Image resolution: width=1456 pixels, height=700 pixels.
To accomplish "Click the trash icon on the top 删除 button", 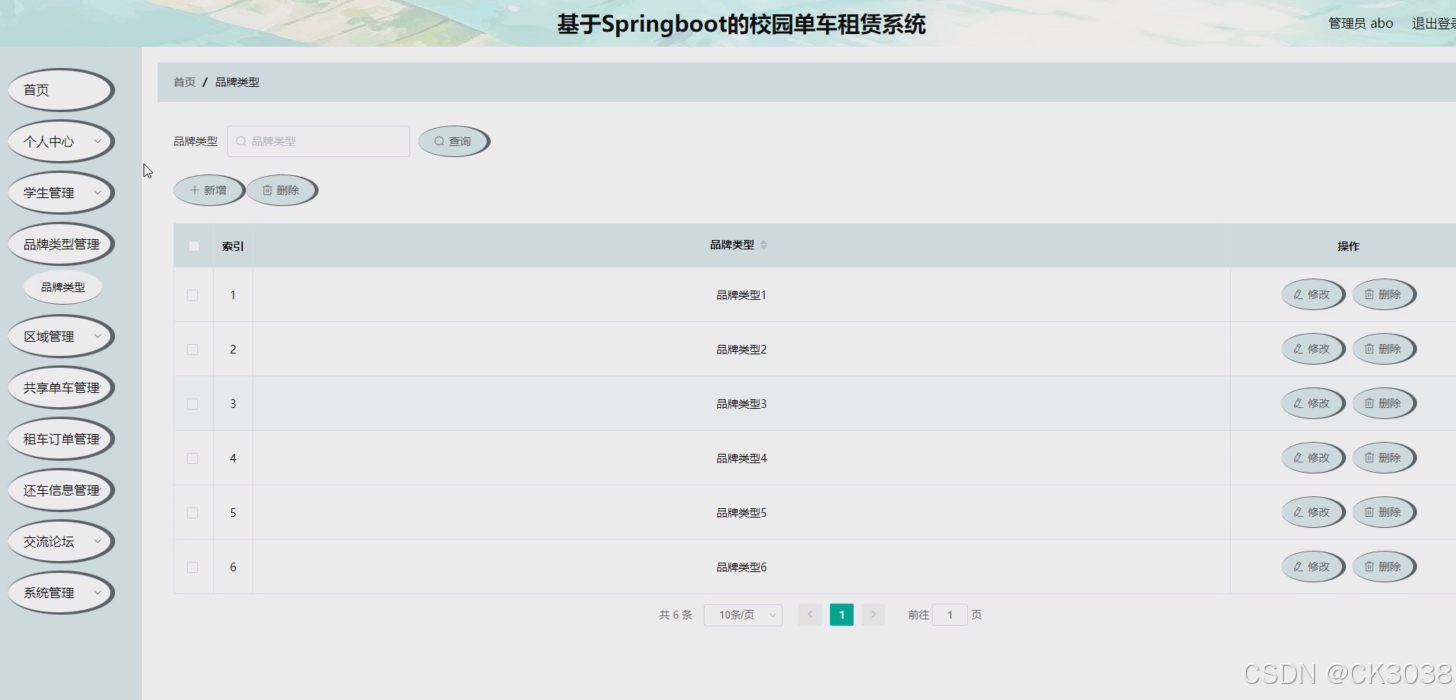I will (x=267, y=189).
